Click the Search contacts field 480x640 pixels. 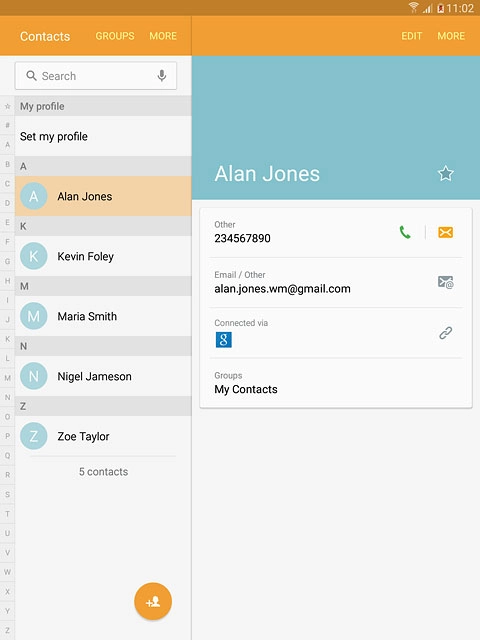[96, 76]
